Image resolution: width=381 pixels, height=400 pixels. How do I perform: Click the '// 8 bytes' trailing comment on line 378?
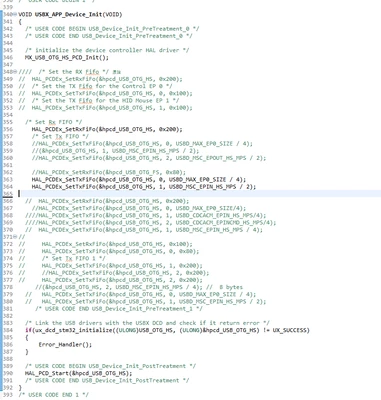click(x=224, y=287)
